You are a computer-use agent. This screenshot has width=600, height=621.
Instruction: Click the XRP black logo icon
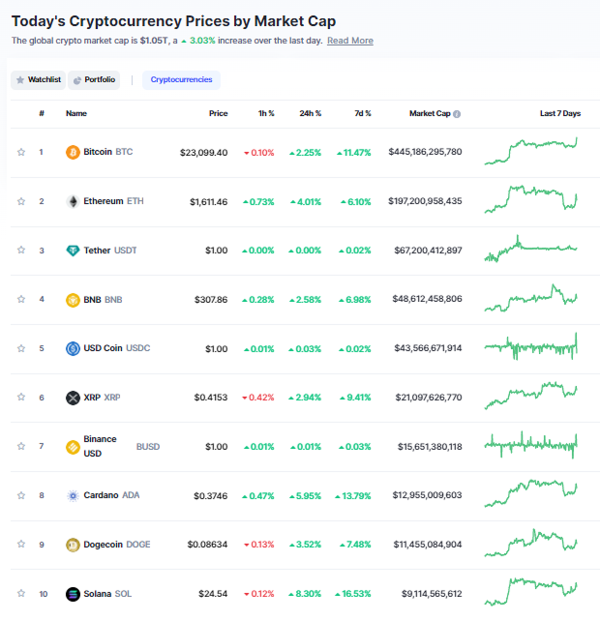[x=72, y=398]
